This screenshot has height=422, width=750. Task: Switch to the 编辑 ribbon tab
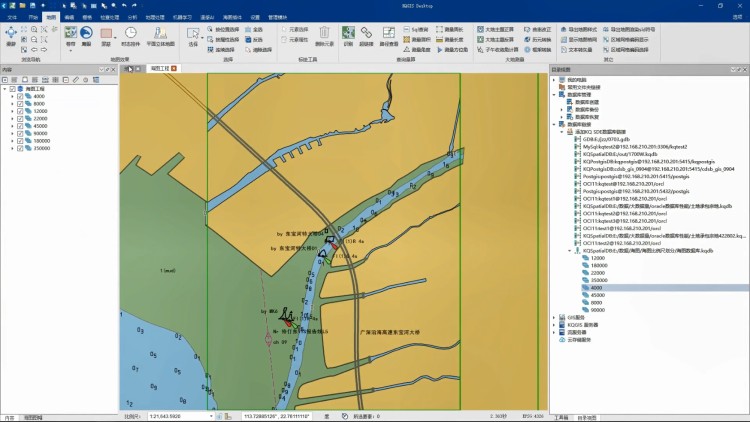tap(68, 17)
